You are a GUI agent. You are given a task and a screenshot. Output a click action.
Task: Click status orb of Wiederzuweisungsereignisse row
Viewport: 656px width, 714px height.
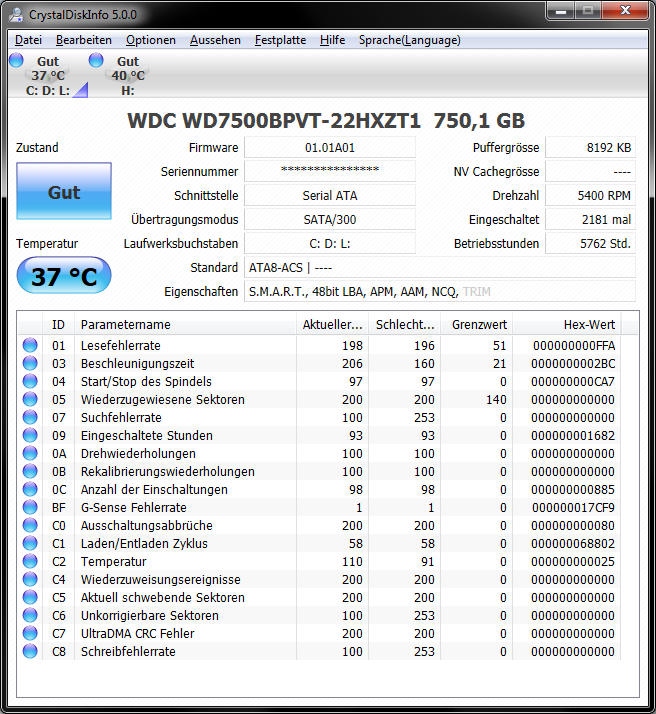click(30, 579)
